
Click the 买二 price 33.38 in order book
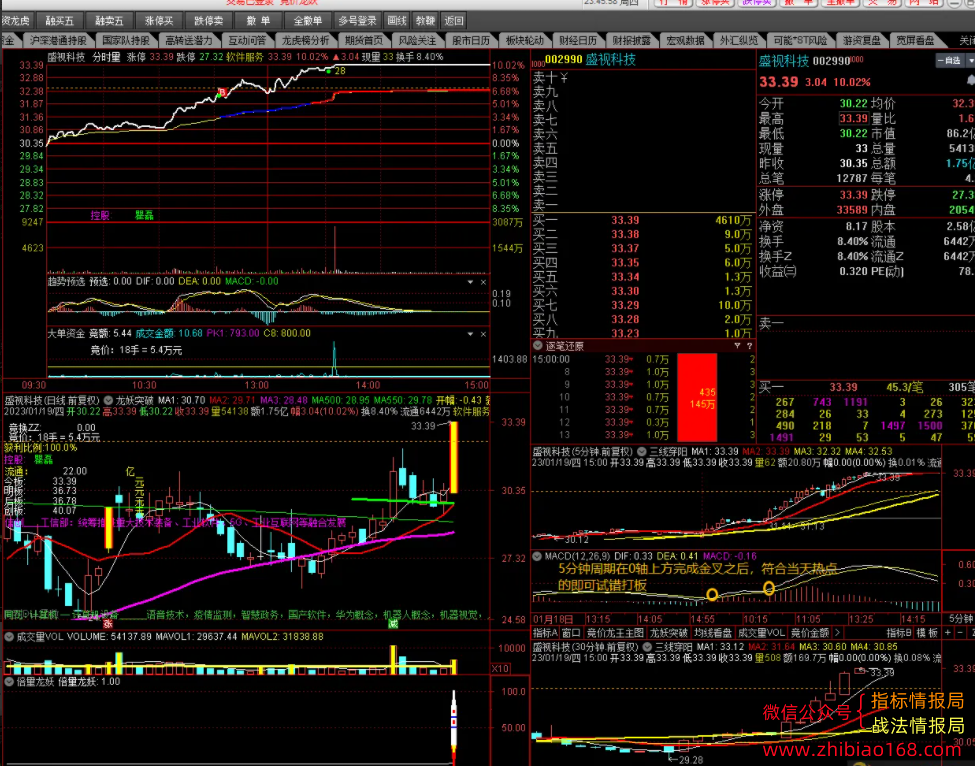click(625, 234)
